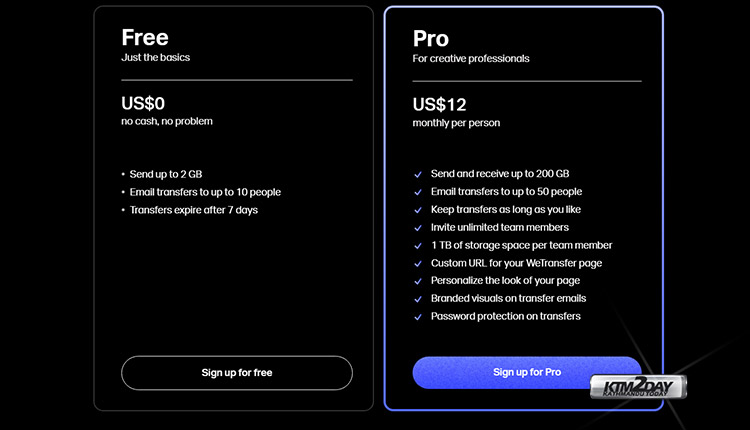The height and width of the screenshot is (430, 750).
Task: Click checkmark beside Send and receive 200 GB
Action: pyautogui.click(x=418, y=175)
